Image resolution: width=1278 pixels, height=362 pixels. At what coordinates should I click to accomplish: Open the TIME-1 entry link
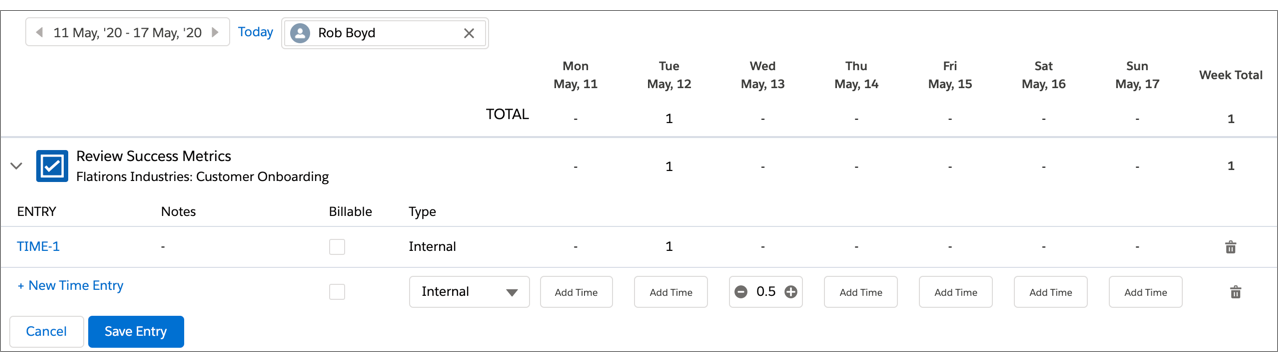pyautogui.click(x=39, y=247)
